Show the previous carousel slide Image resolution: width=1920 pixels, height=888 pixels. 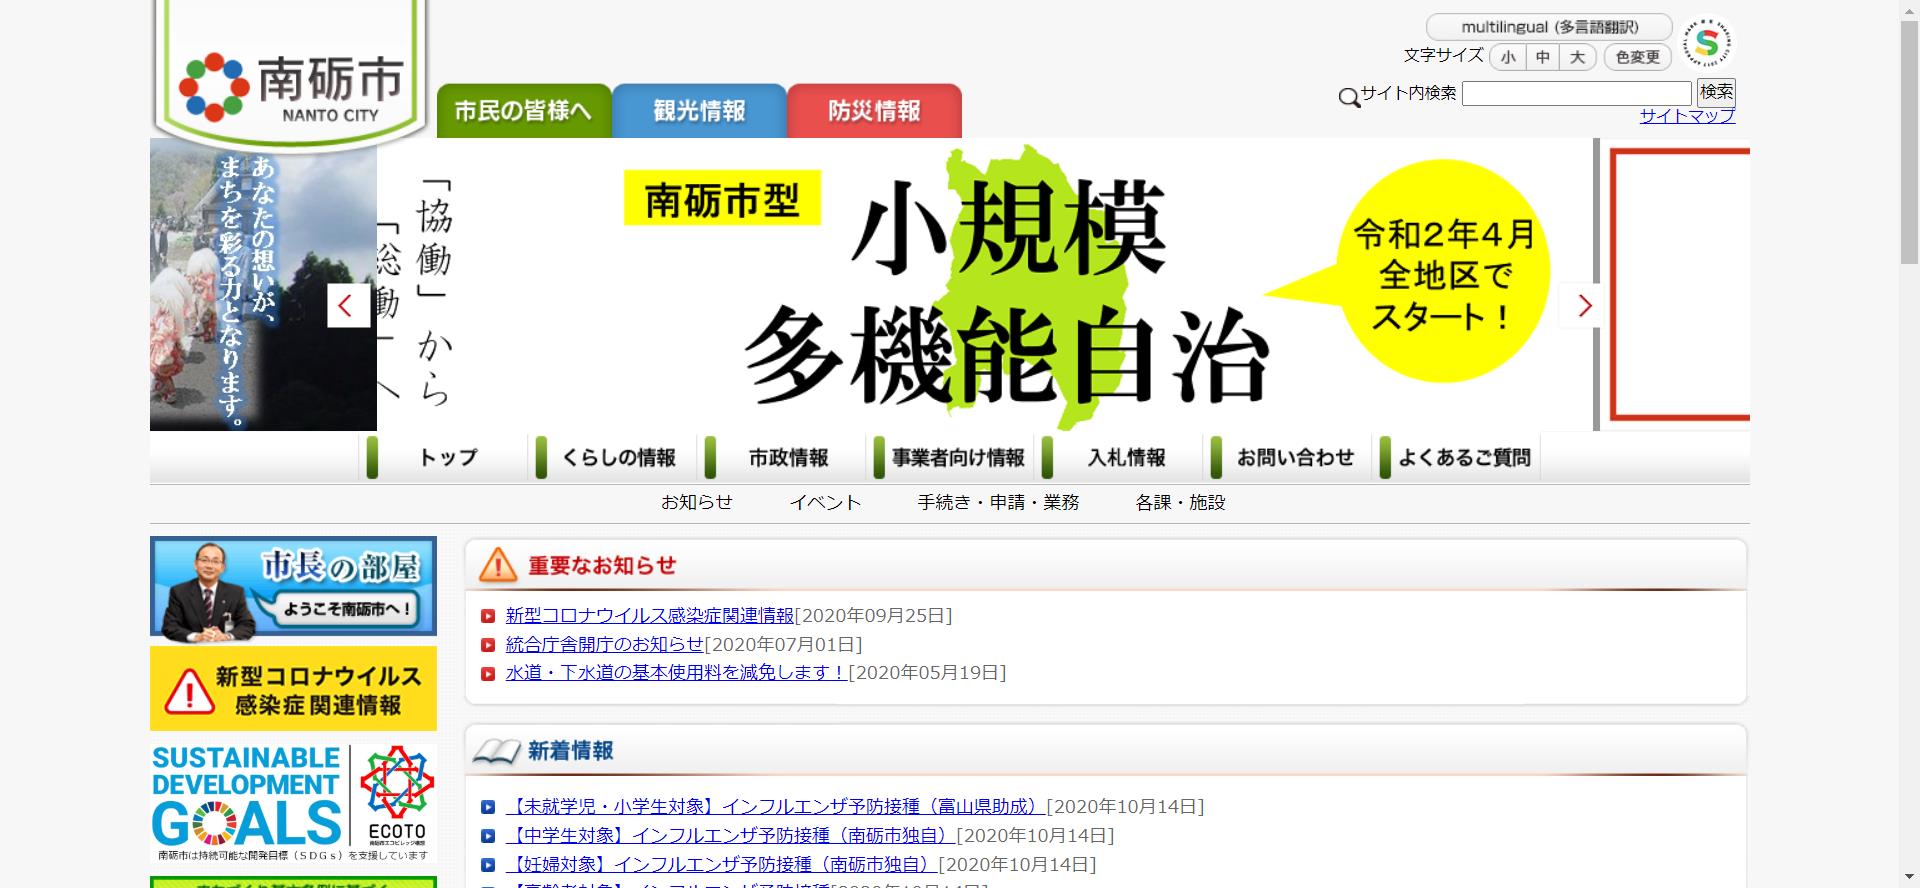(348, 306)
